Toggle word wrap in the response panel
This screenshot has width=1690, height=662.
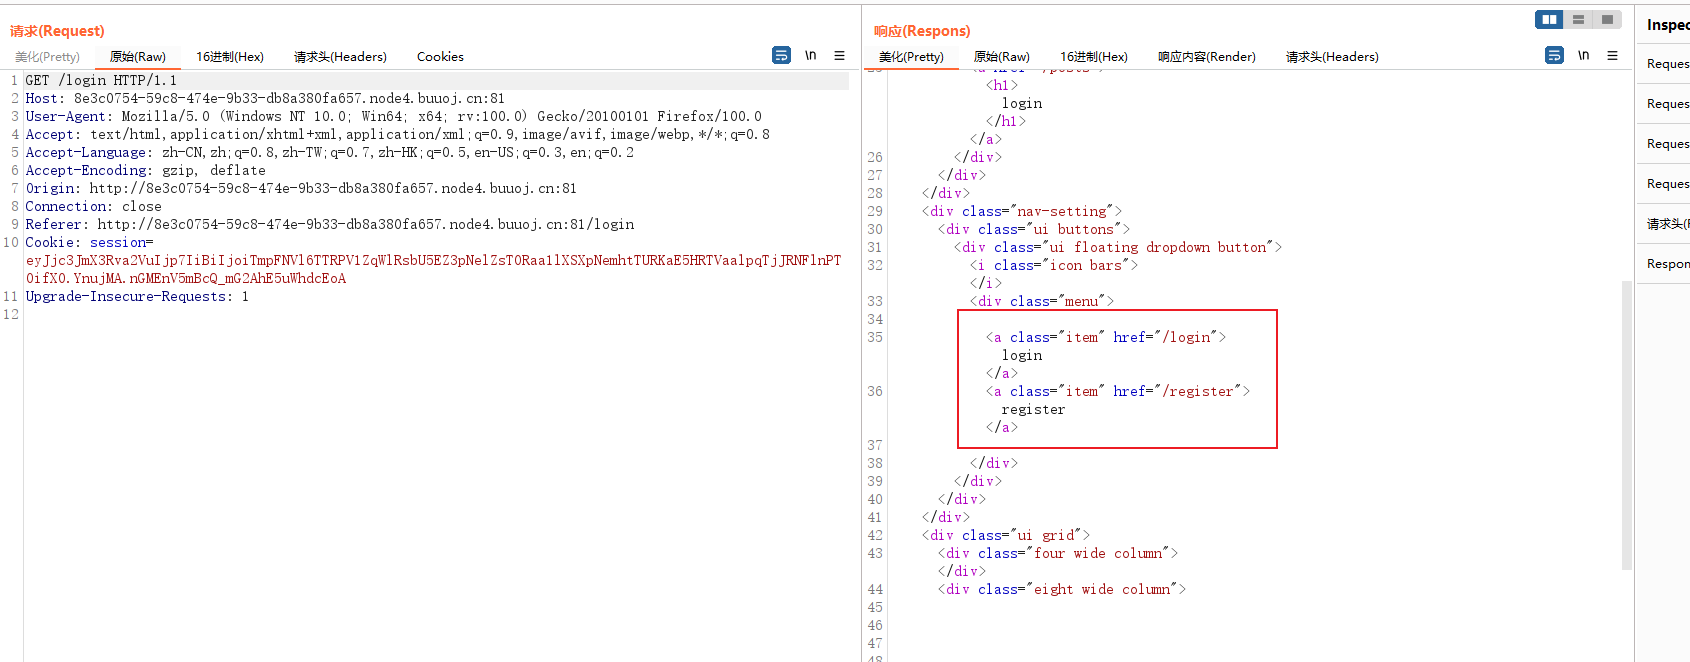(1554, 55)
